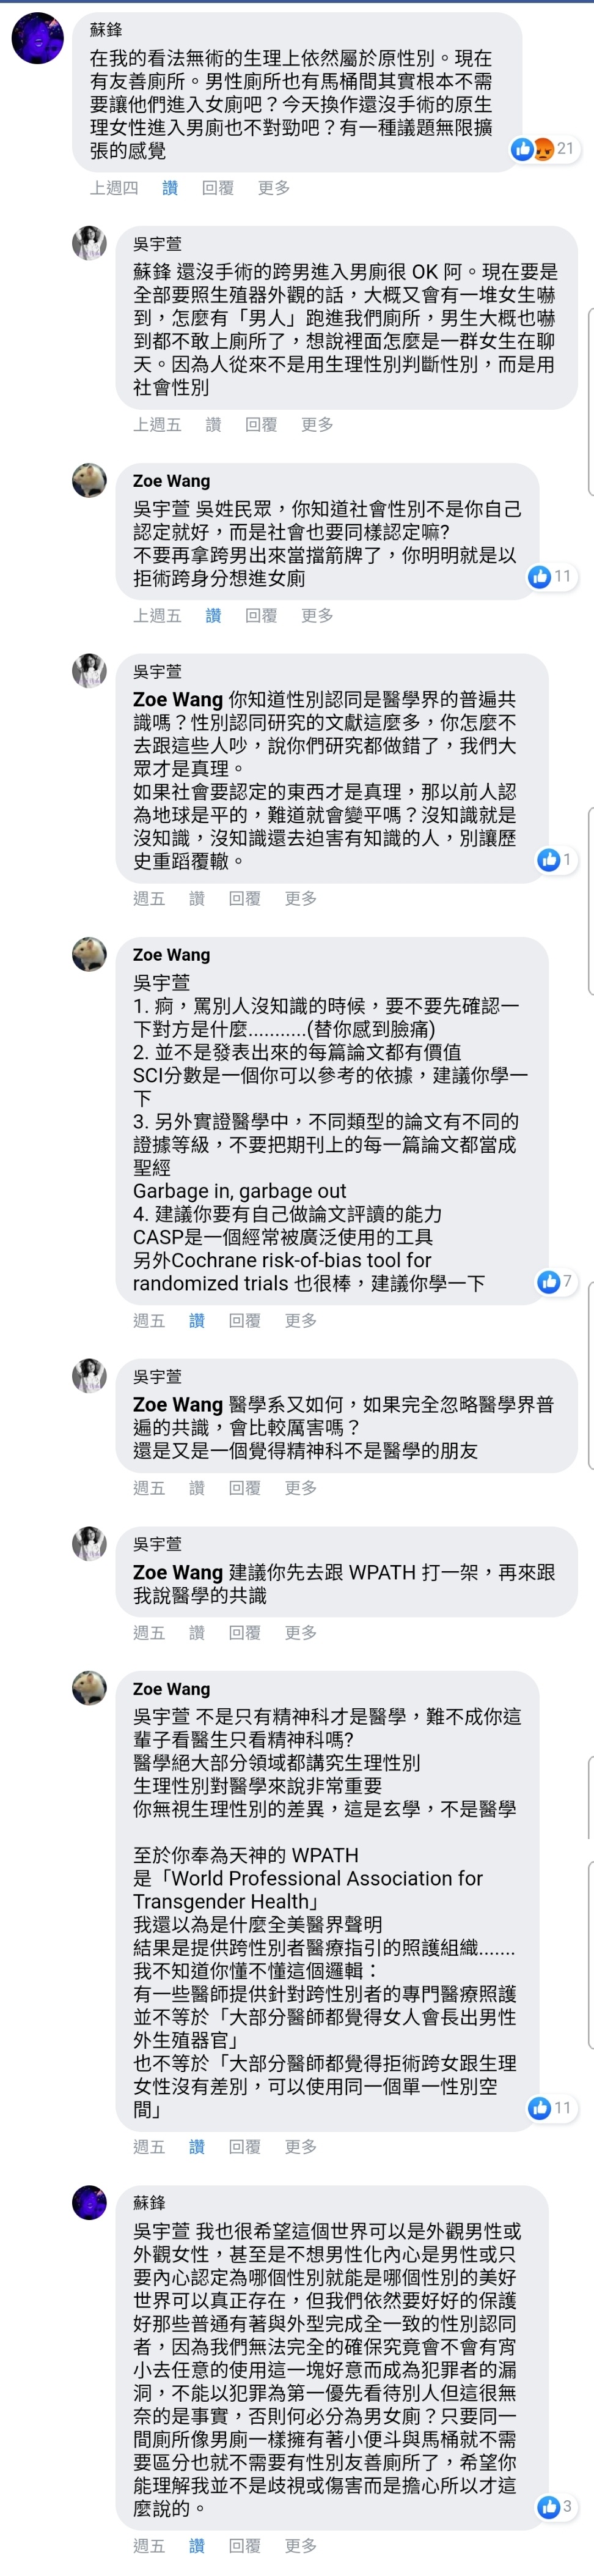Open 更多 under 吳宇萱's 醫學系又如何 comment
The height and width of the screenshot is (2576, 594).
click(x=301, y=1488)
